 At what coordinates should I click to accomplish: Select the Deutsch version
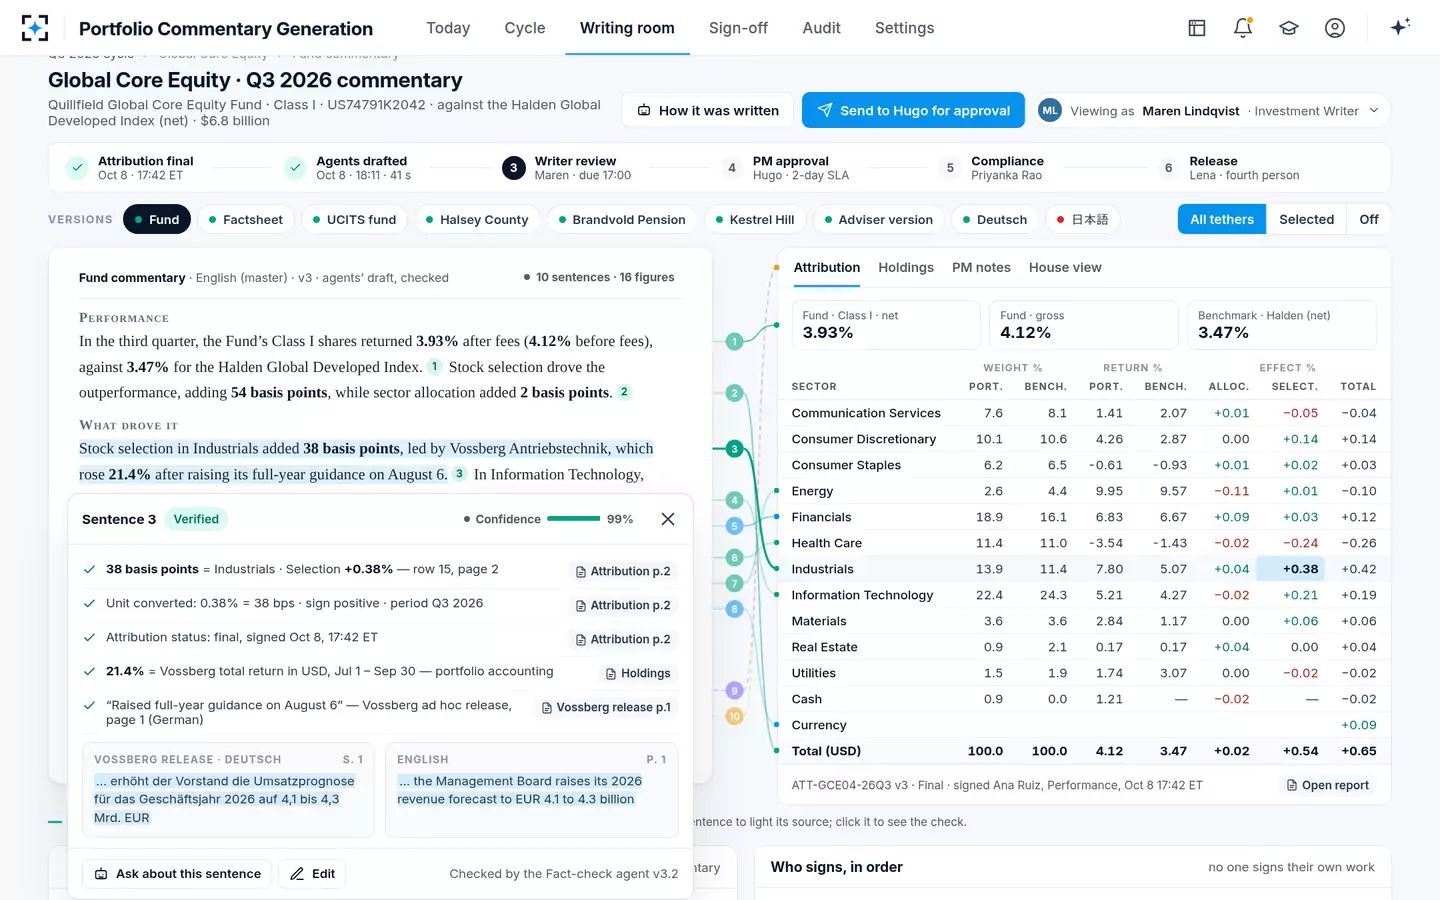pyautogui.click(x=995, y=220)
